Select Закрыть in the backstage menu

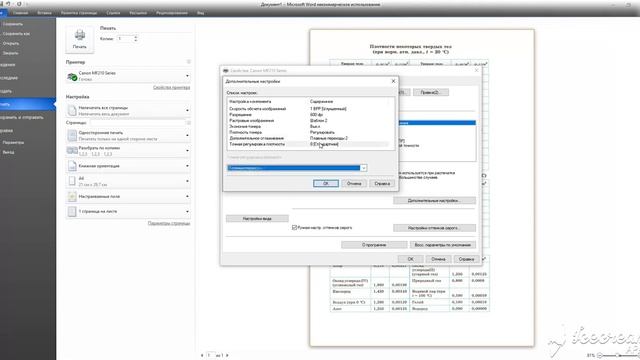[10, 53]
